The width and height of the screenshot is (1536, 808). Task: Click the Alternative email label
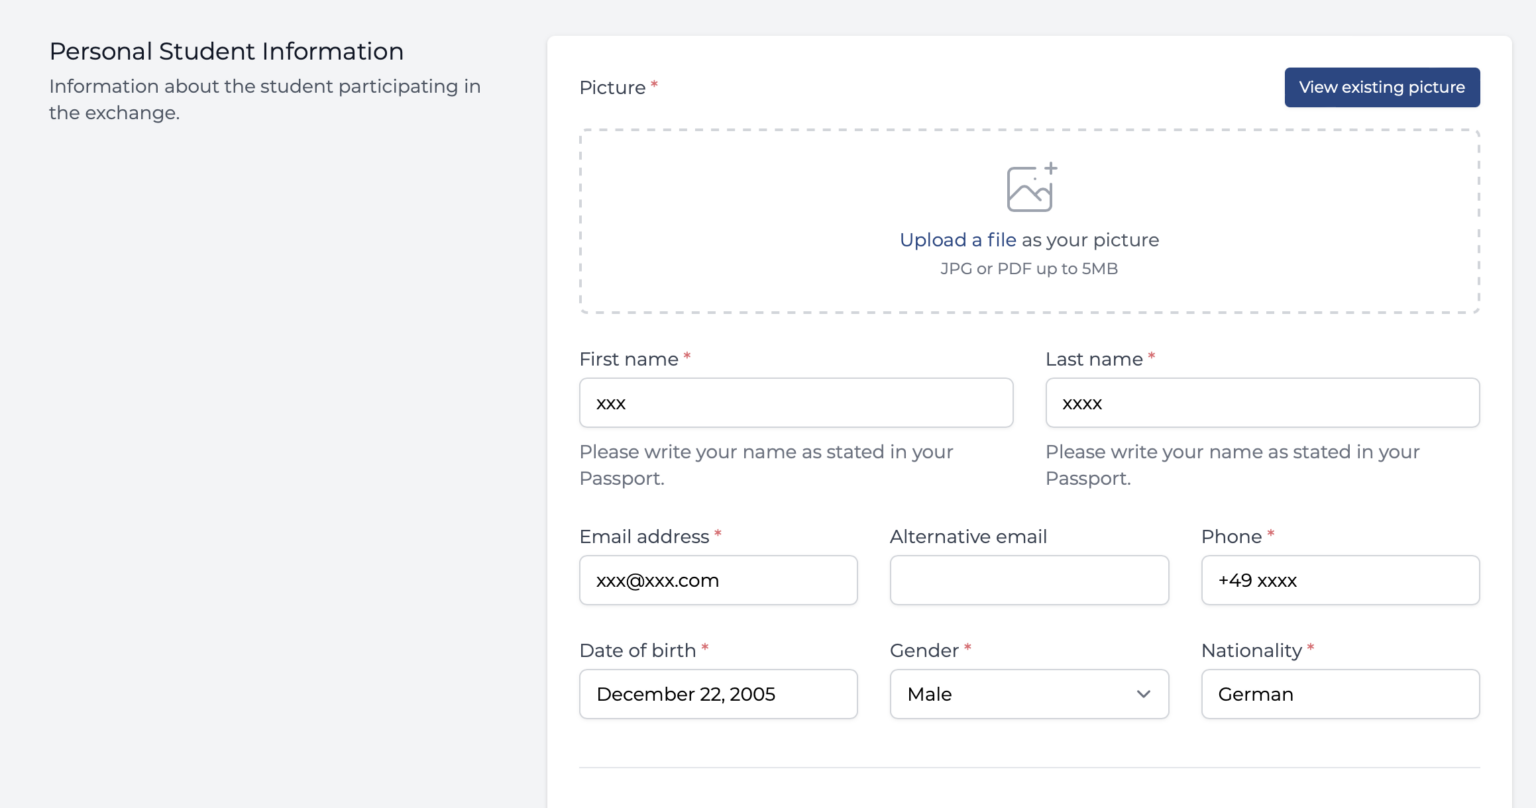(968, 537)
